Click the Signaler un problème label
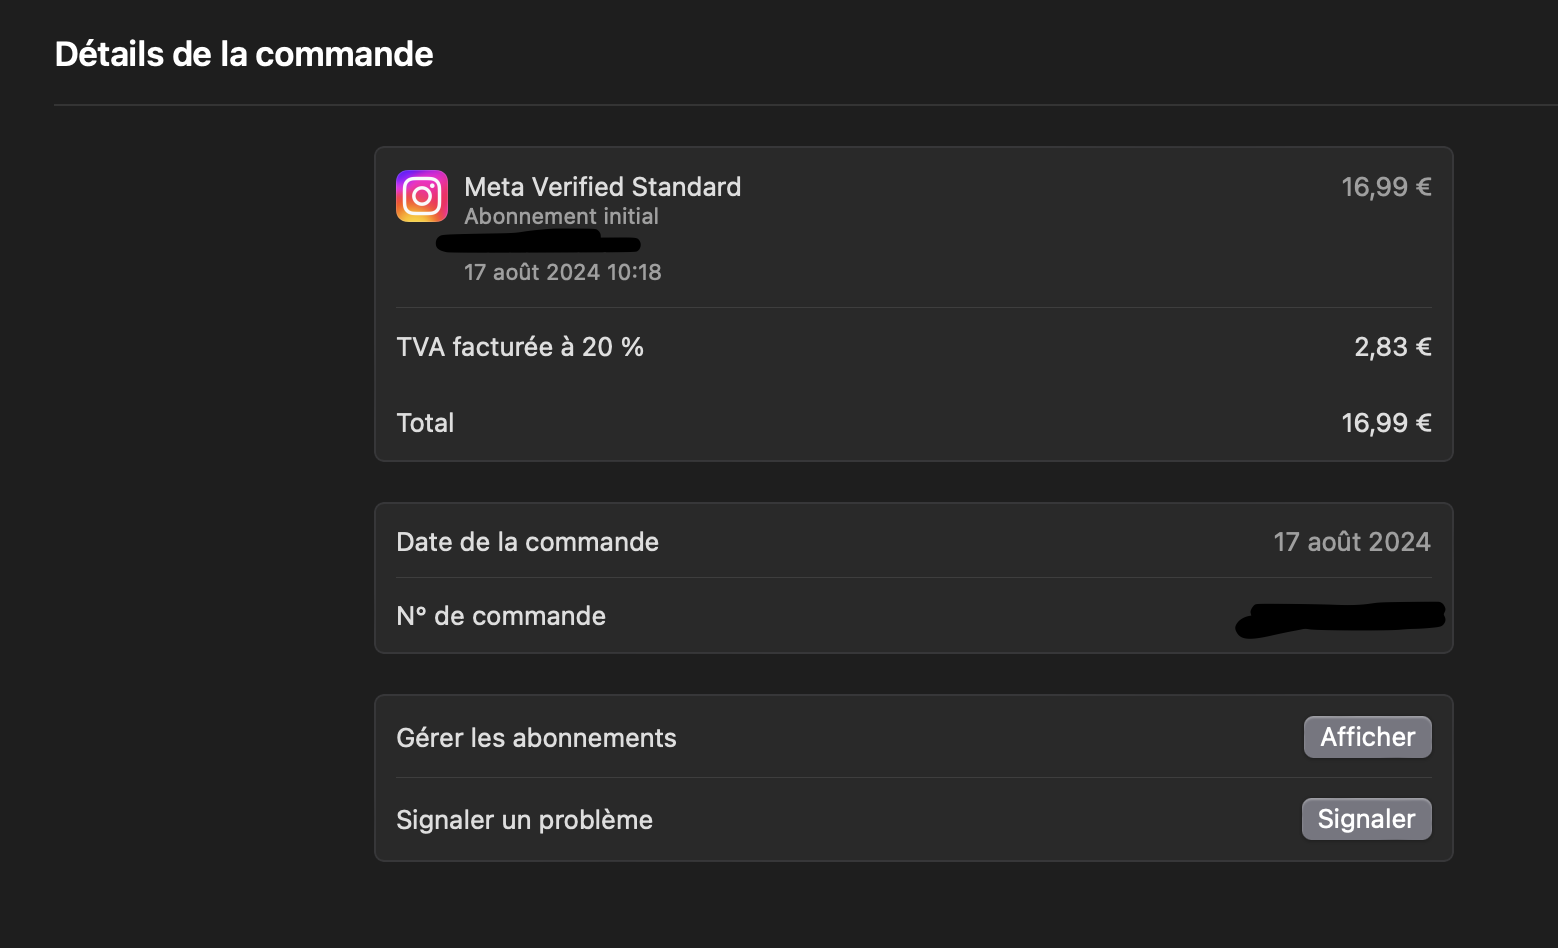1558x948 pixels. tap(524, 820)
